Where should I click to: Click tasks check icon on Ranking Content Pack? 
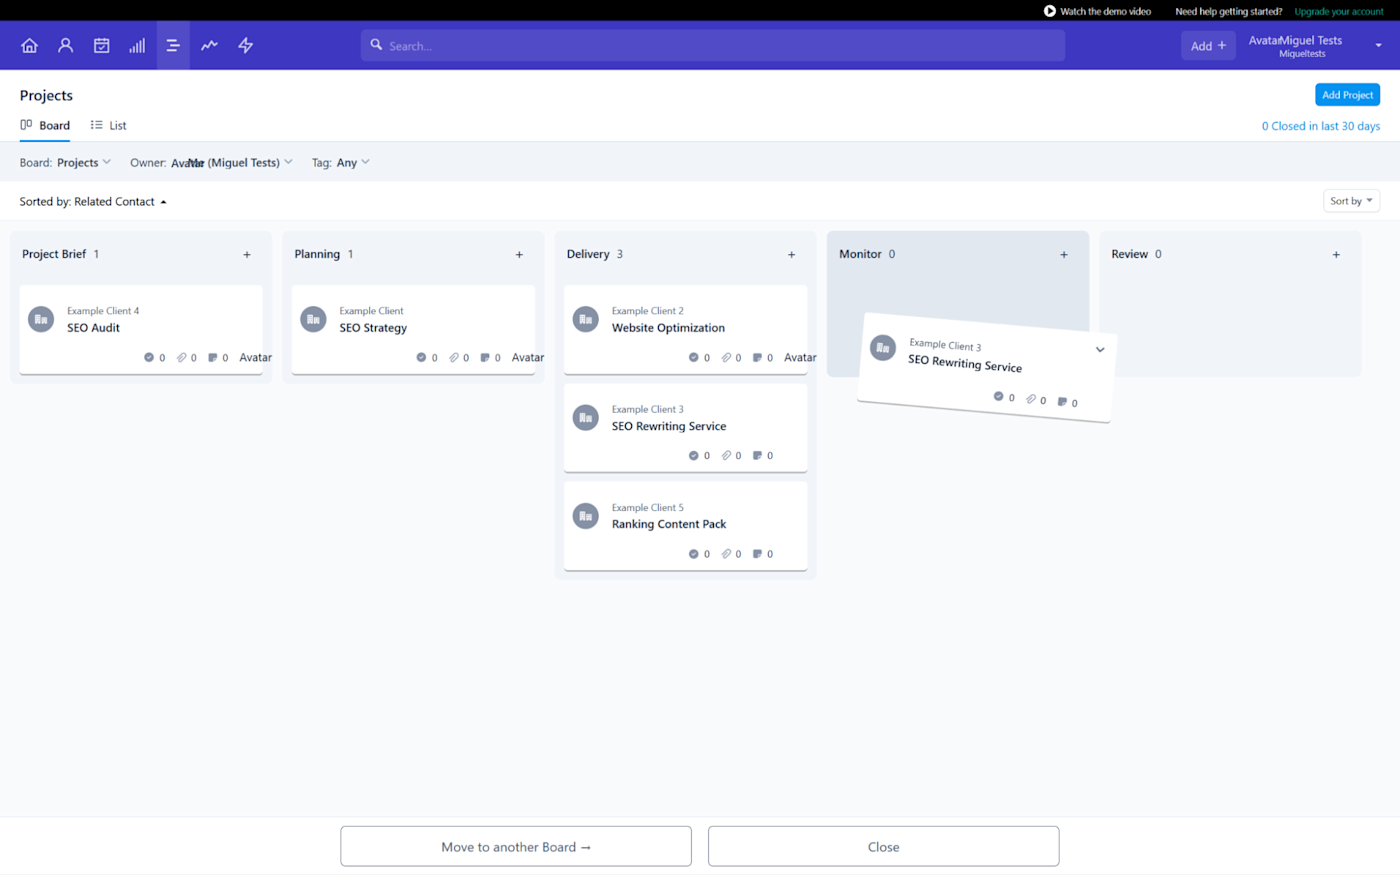coord(694,554)
